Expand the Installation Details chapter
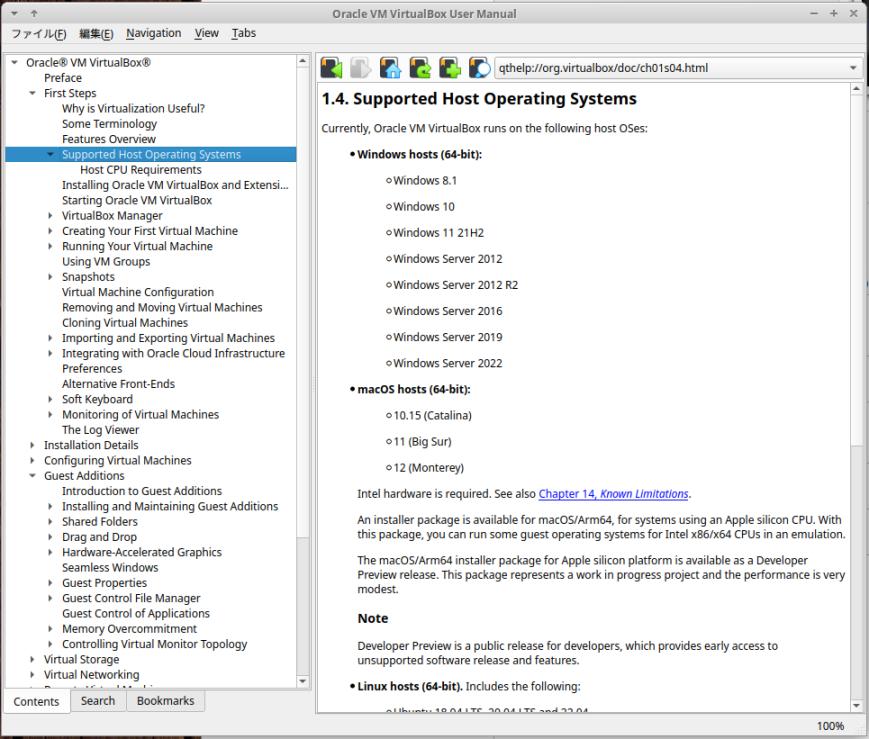The width and height of the screenshot is (869, 739). [x=33, y=445]
